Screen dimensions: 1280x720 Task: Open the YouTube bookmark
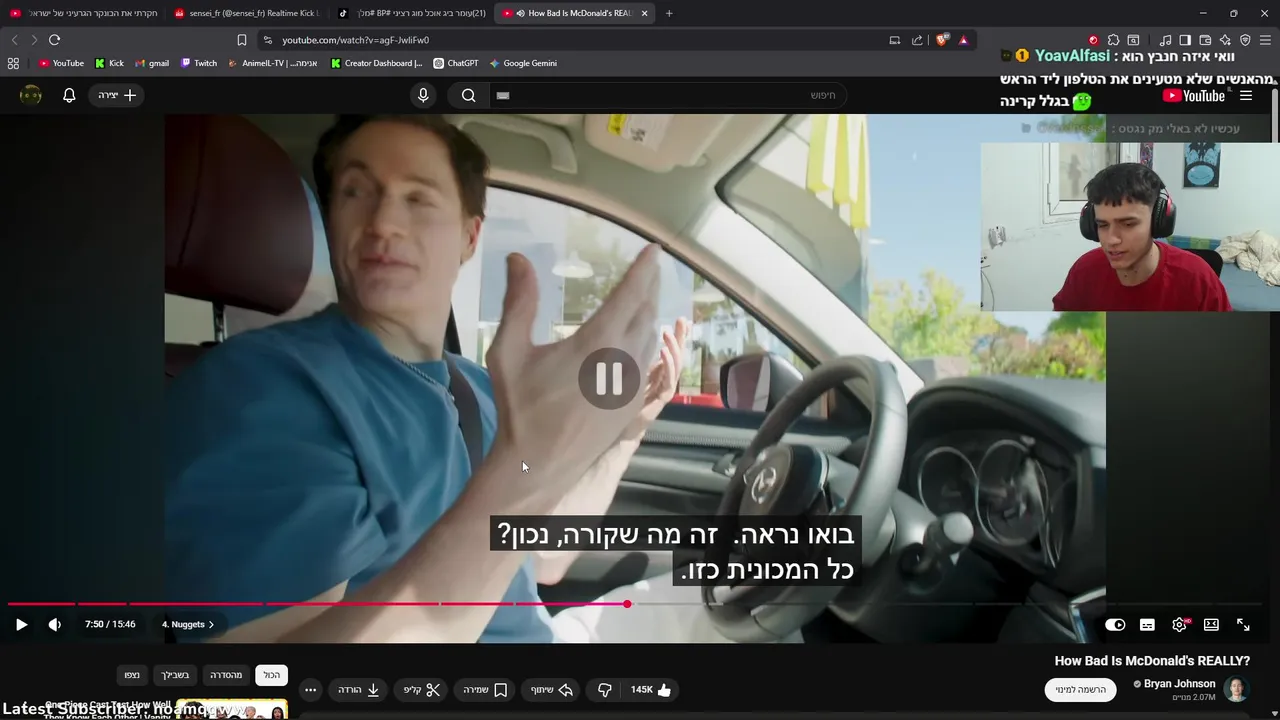pyautogui.click(x=61, y=63)
